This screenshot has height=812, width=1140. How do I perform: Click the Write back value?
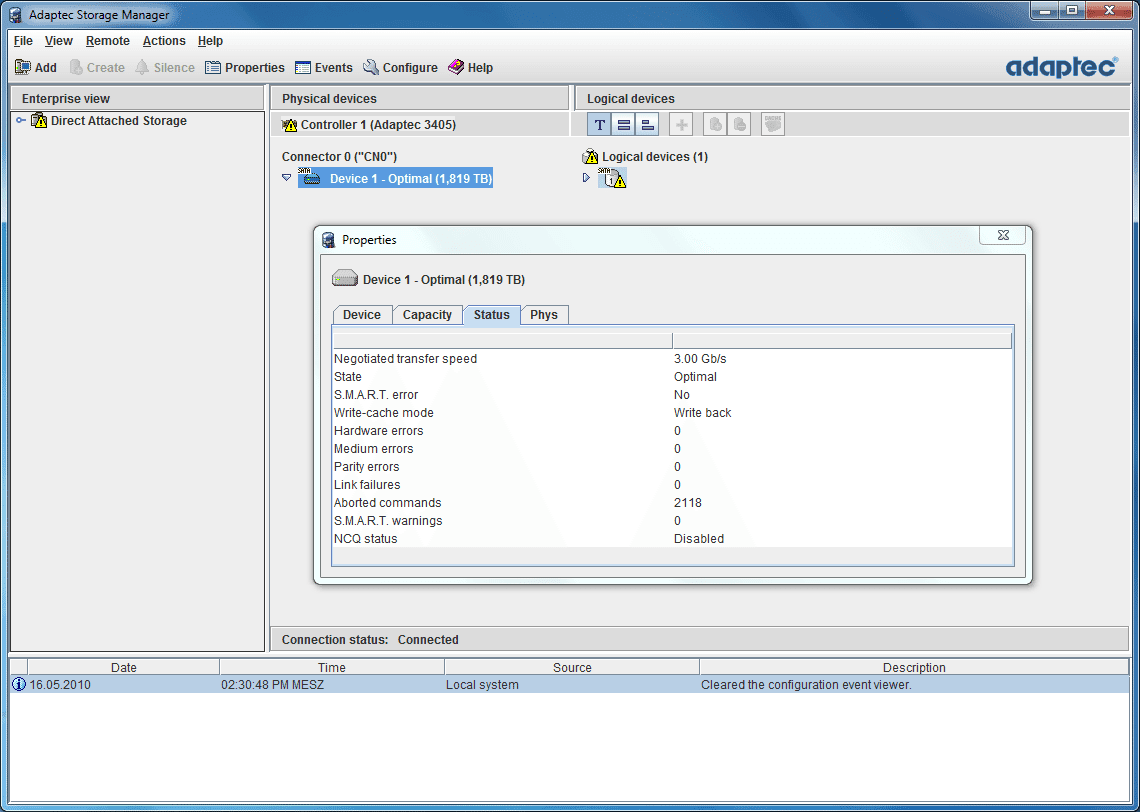(x=702, y=413)
